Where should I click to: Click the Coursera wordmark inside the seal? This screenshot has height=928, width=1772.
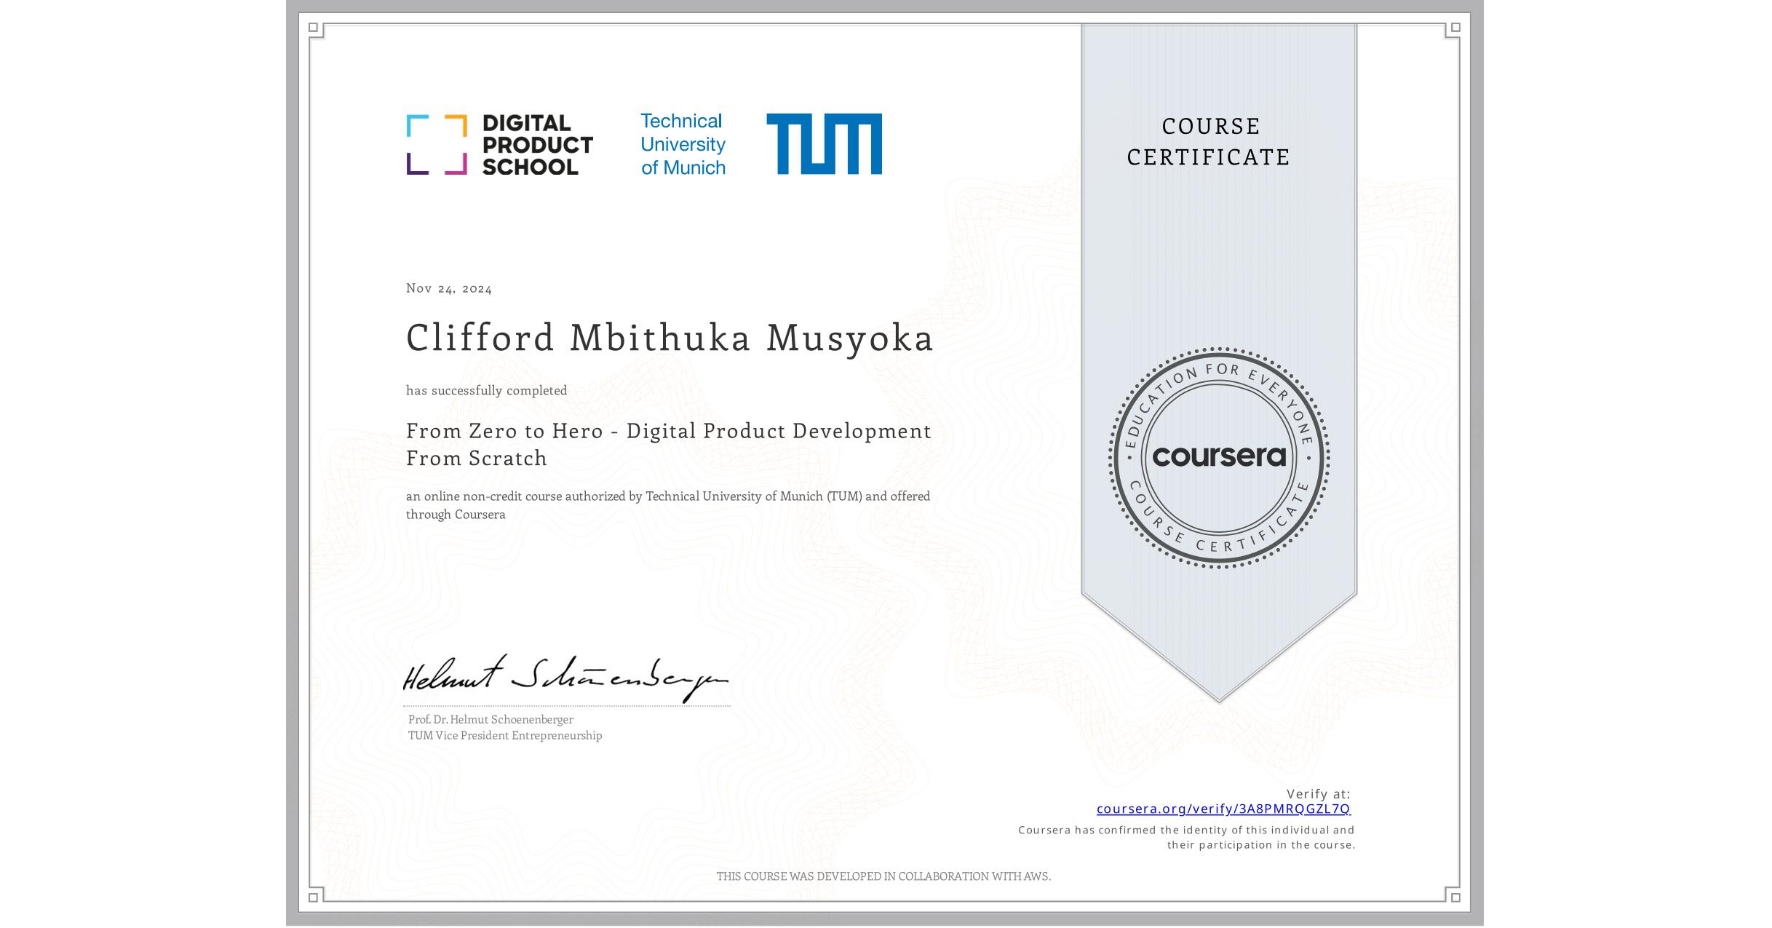click(1218, 457)
